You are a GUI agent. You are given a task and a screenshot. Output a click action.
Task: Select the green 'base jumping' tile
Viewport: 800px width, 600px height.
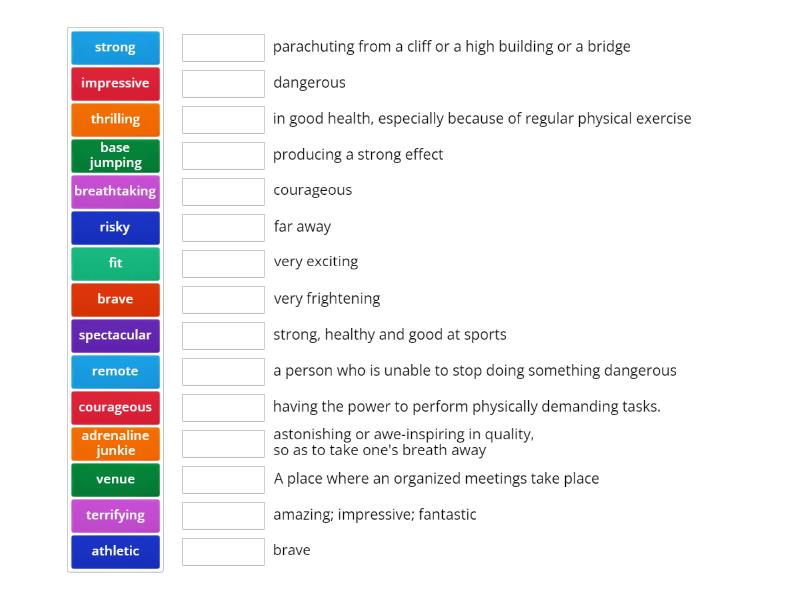coord(115,155)
